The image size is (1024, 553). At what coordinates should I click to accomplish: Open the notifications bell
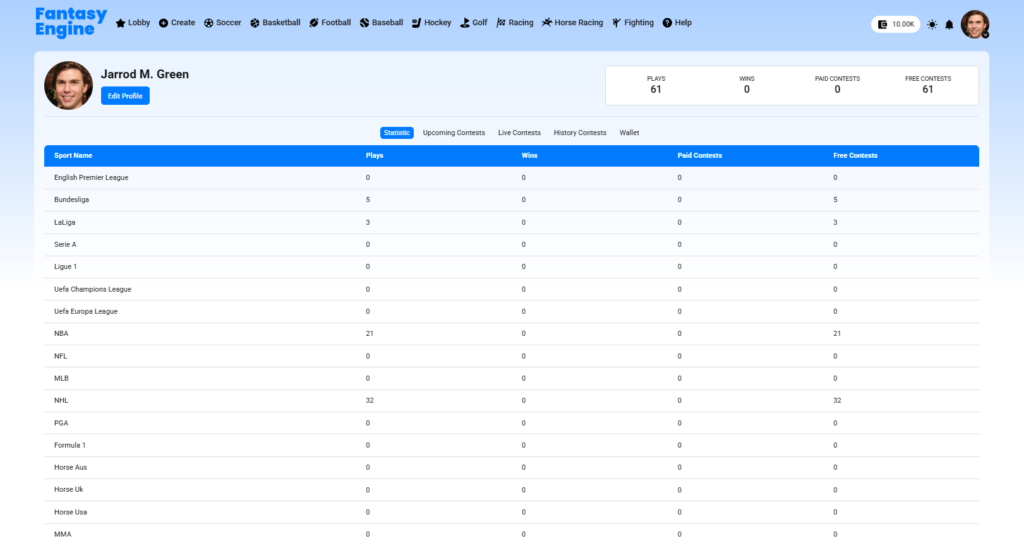click(949, 24)
